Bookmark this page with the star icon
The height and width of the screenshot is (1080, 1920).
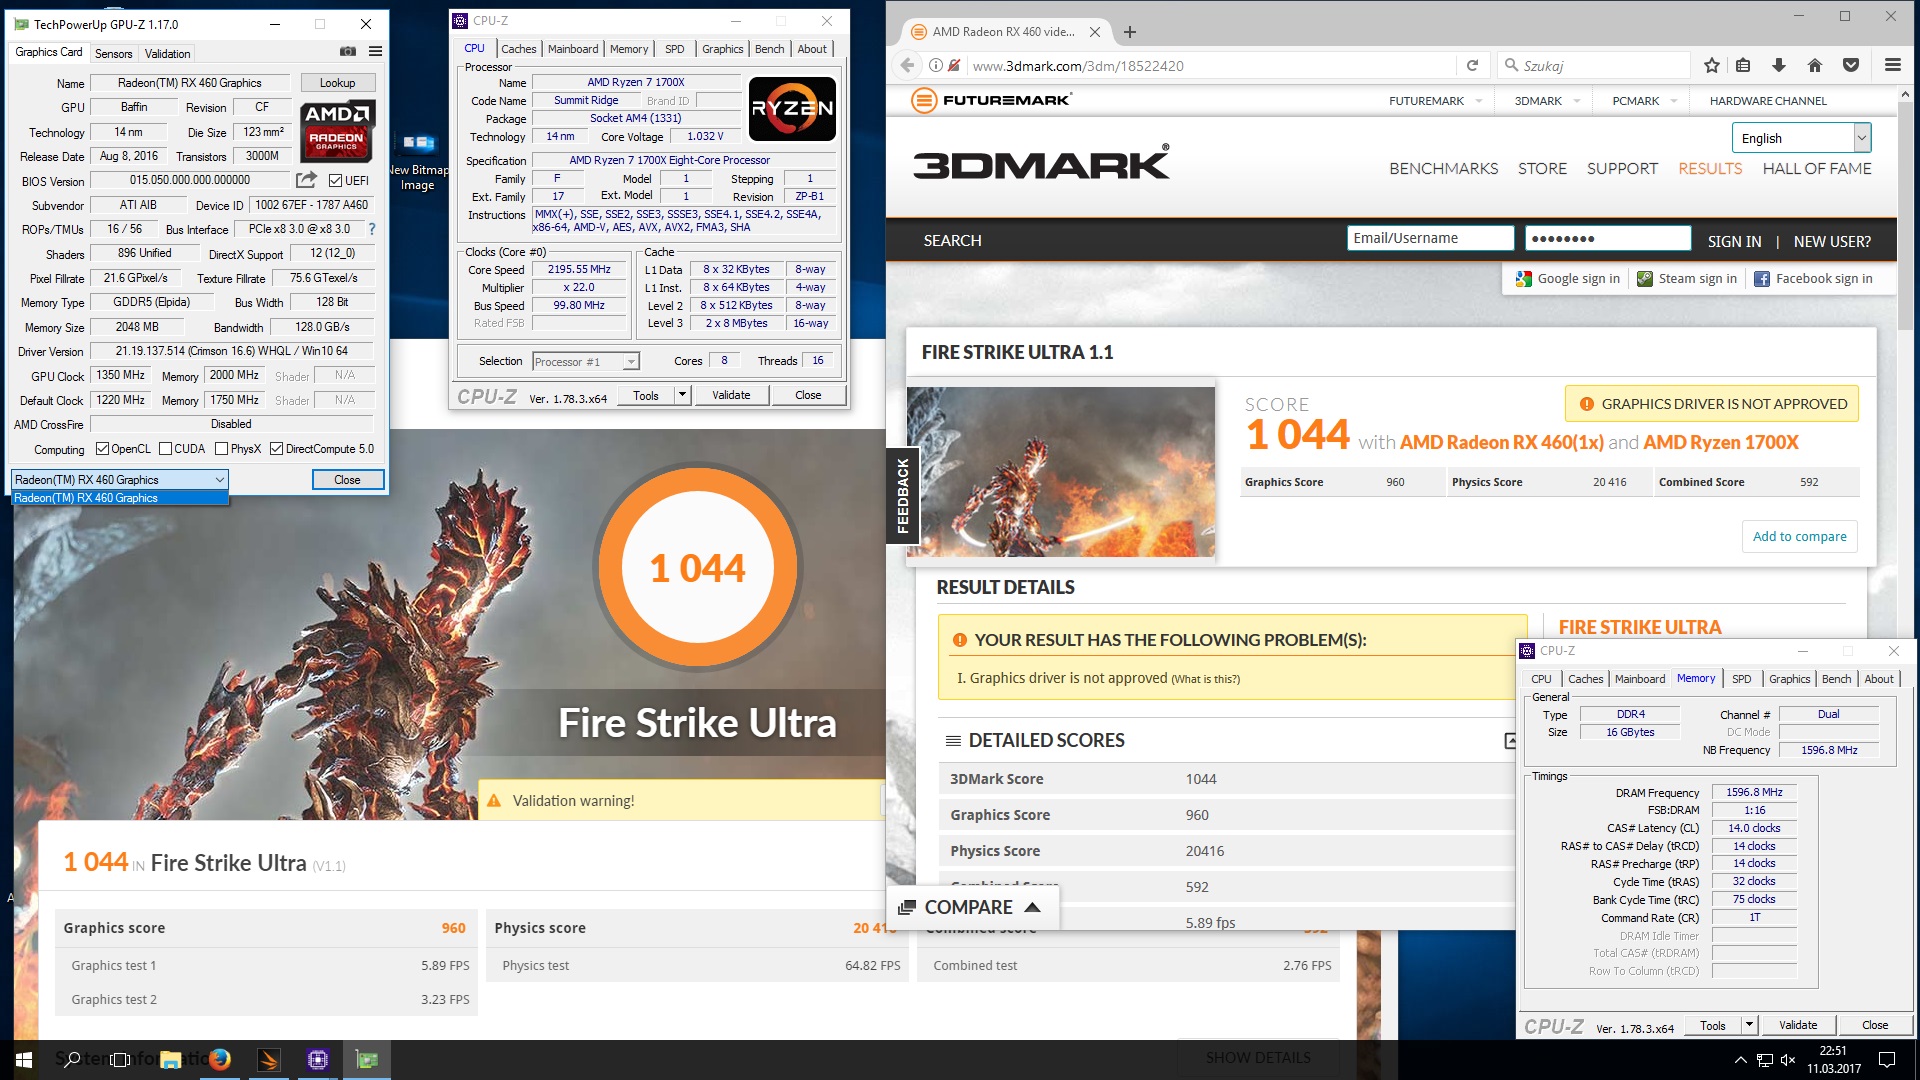[x=1712, y=65]
